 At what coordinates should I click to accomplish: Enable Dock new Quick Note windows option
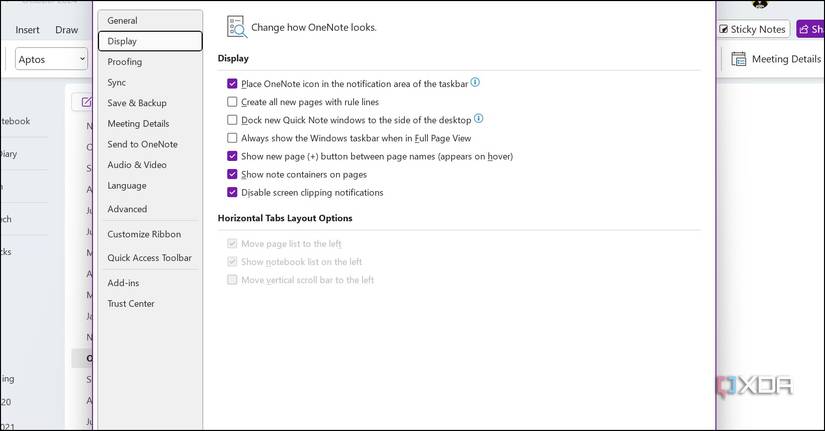pos(232,120)
